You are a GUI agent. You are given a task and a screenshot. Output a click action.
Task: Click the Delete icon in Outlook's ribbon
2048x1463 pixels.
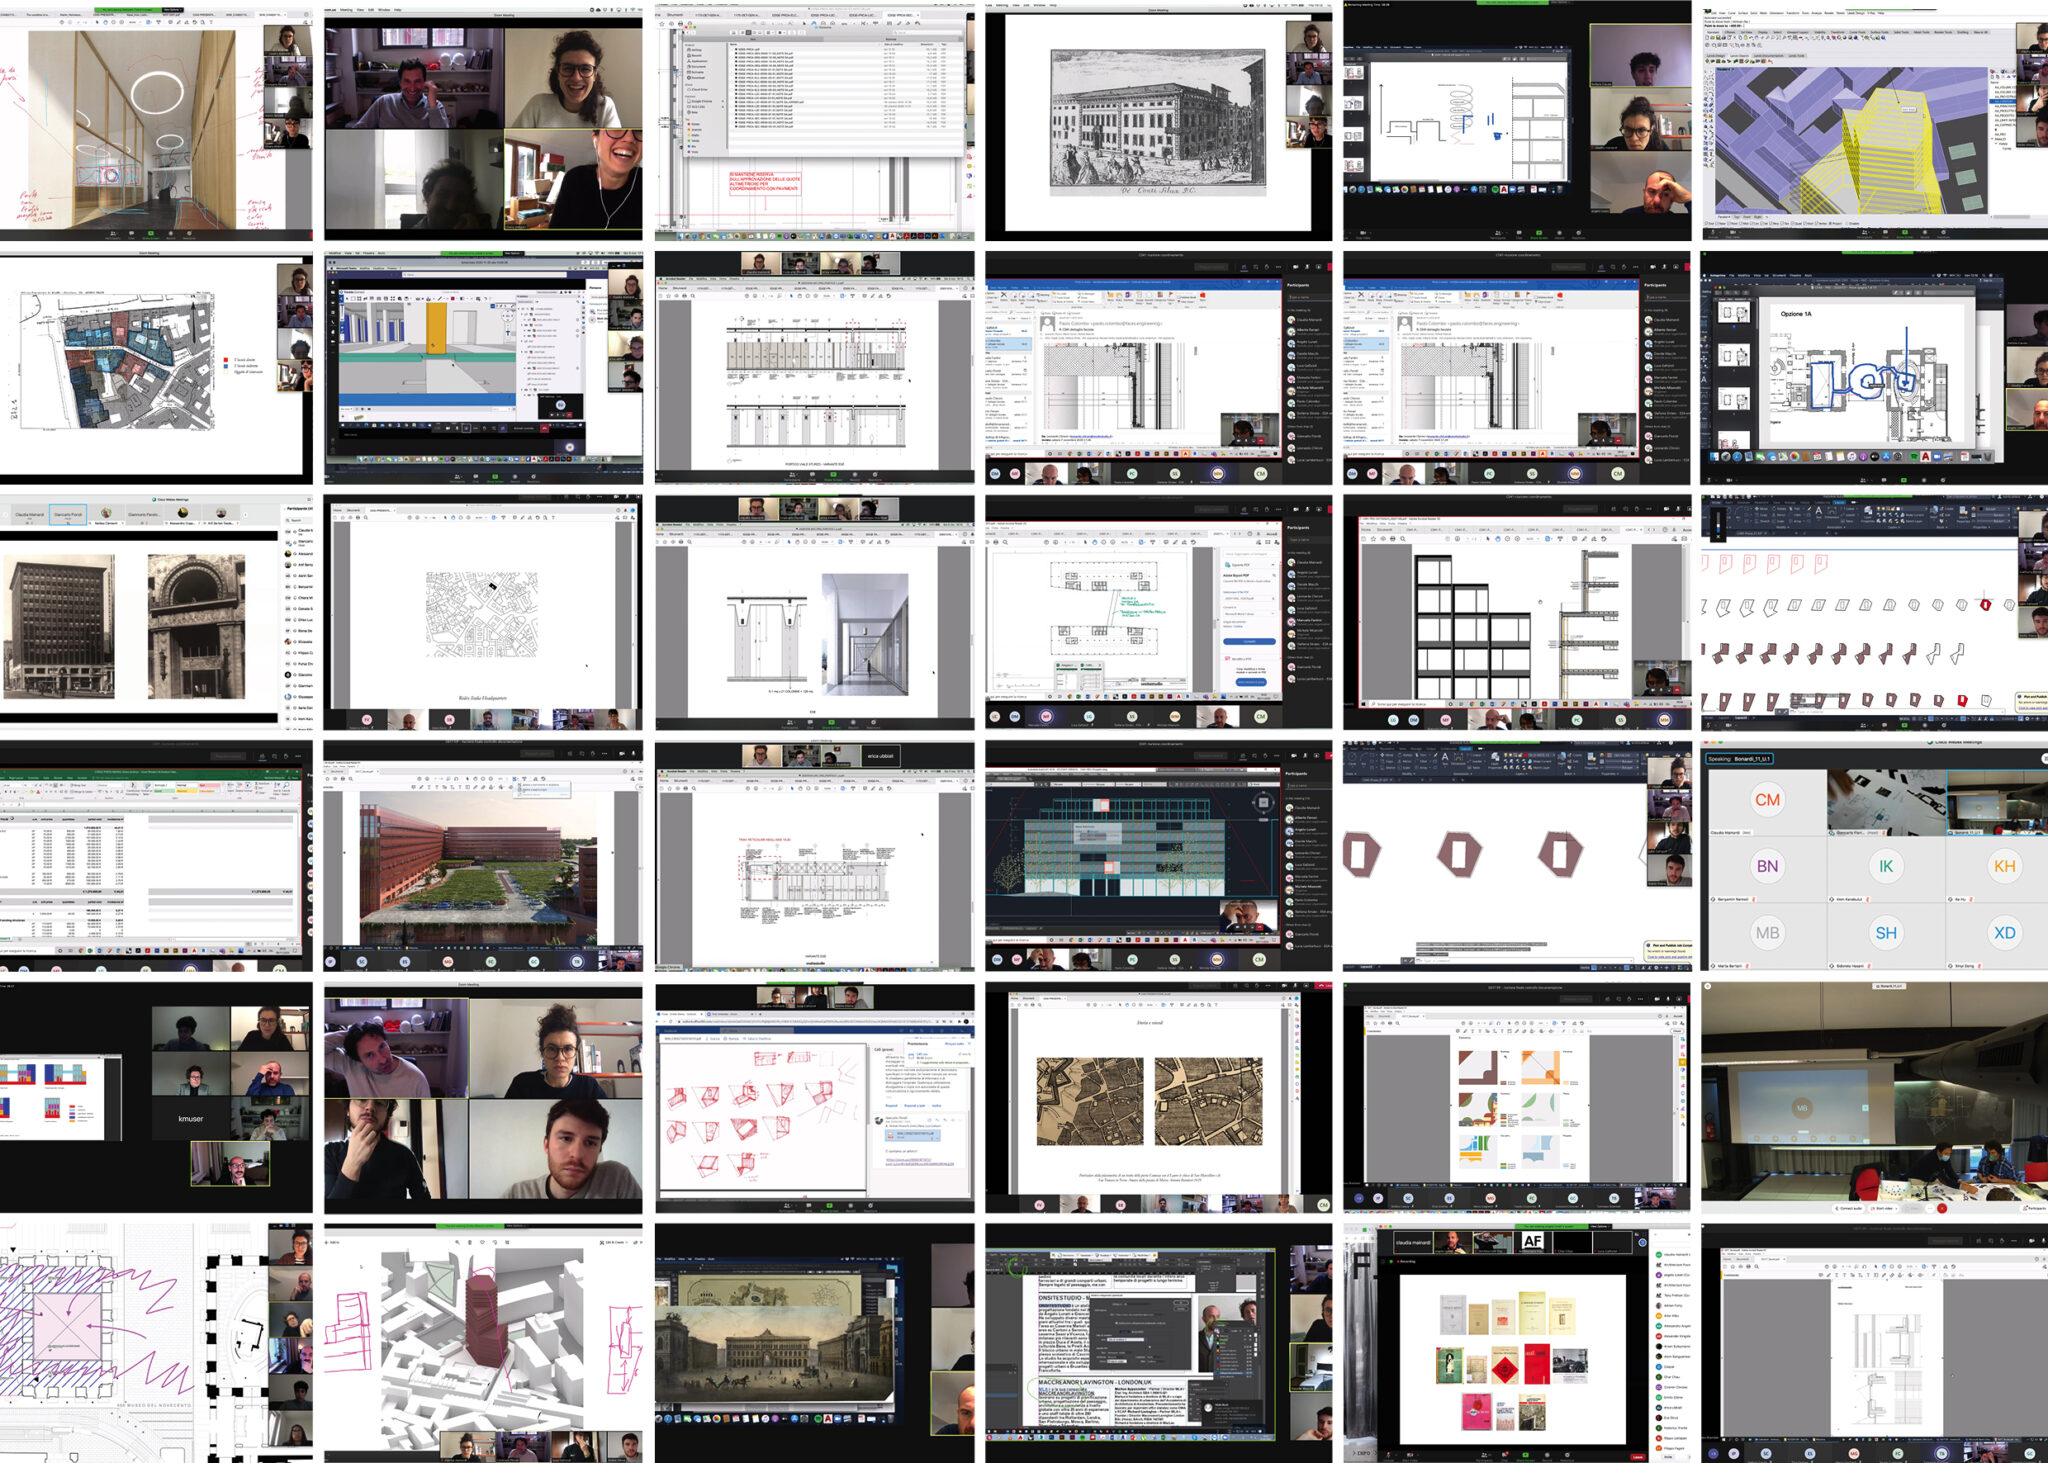point(1003,295)
